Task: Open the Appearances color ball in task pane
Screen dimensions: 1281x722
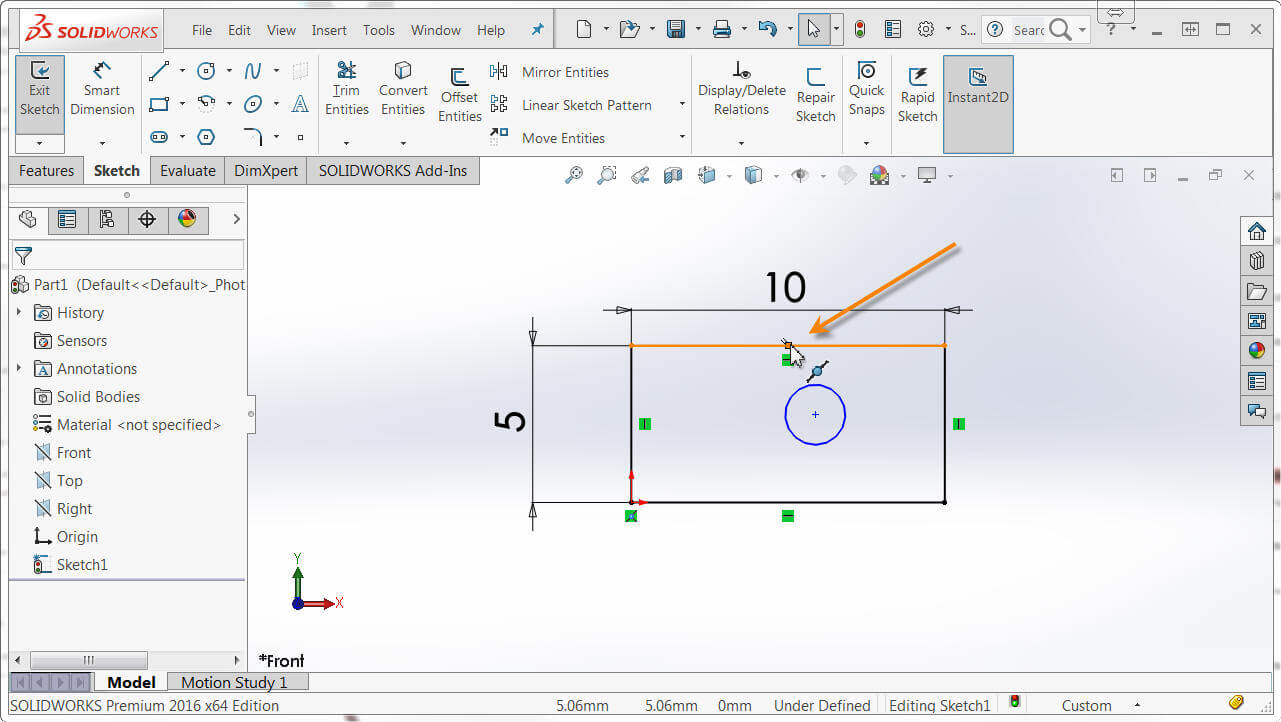Action: point(1257,351)
